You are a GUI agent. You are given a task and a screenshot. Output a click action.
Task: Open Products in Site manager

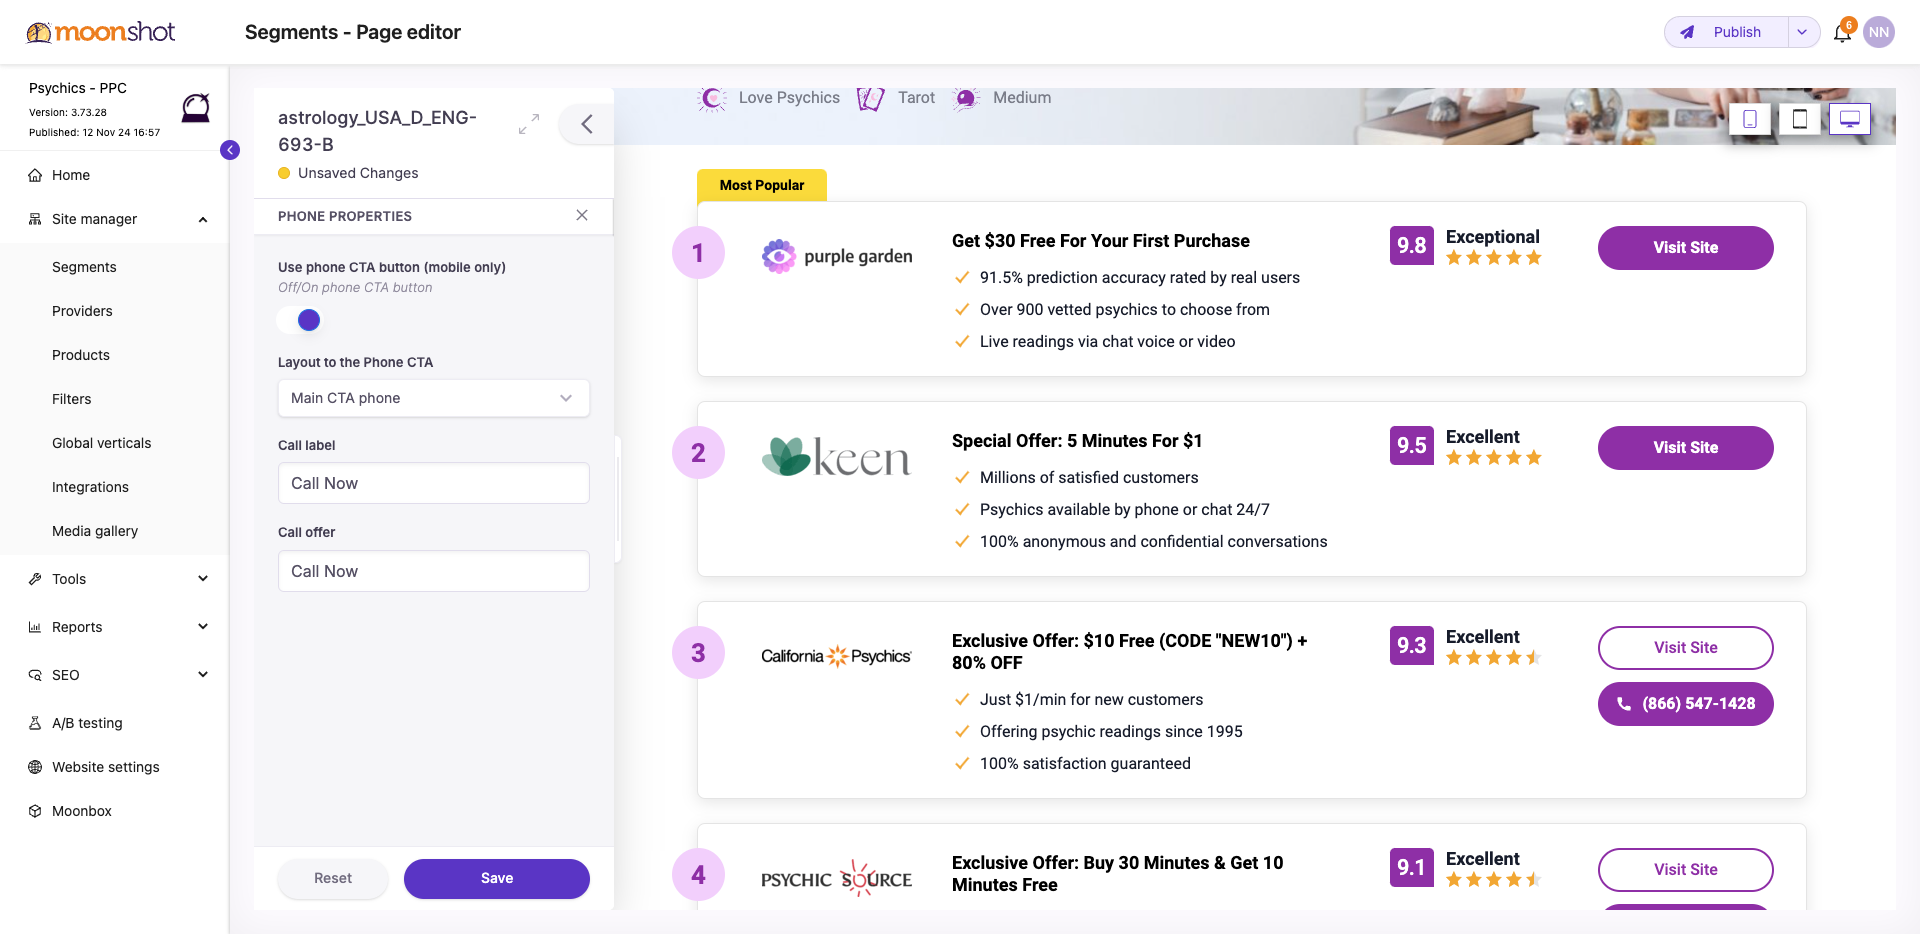pyautogui.click(x=81, y=355)
